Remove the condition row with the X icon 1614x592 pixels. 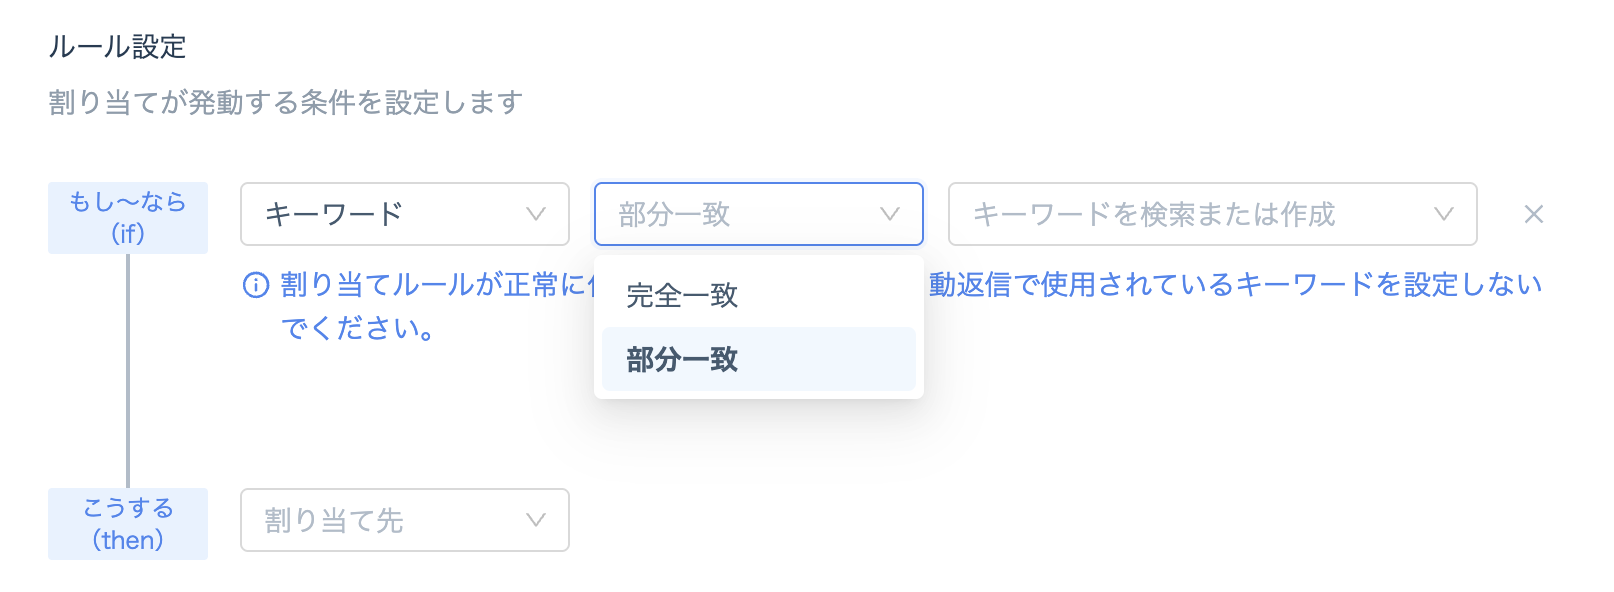(x=1533, y=214)
